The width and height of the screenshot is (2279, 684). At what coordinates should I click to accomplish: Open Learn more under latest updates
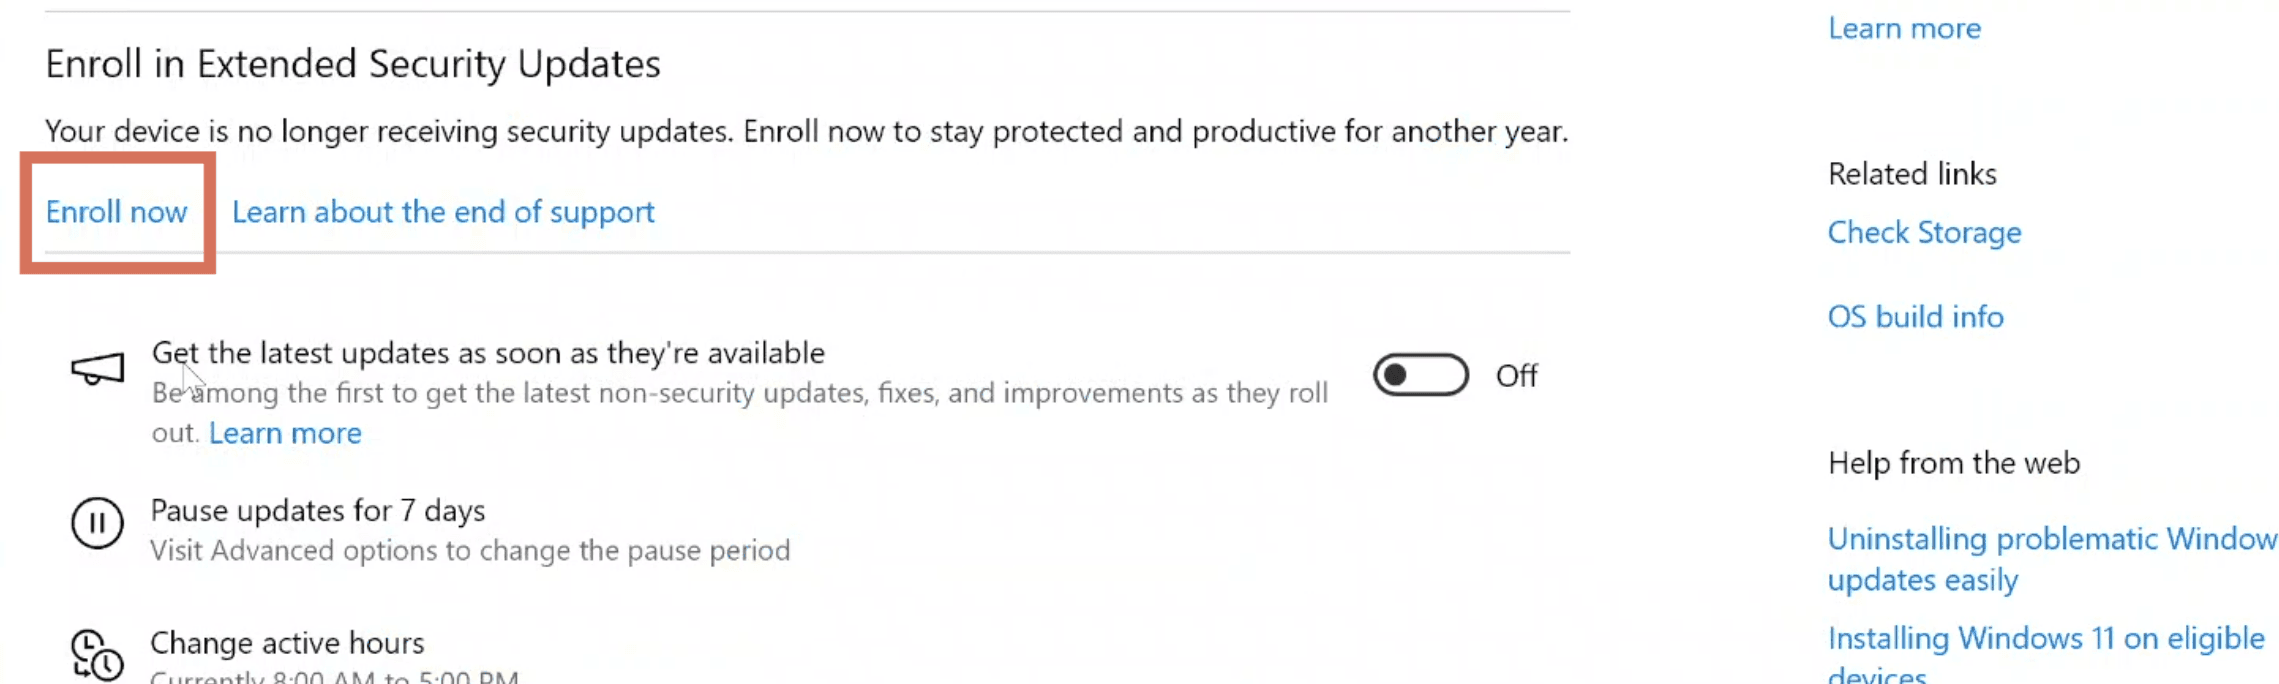pyautogui.click(x=285, y=433)
